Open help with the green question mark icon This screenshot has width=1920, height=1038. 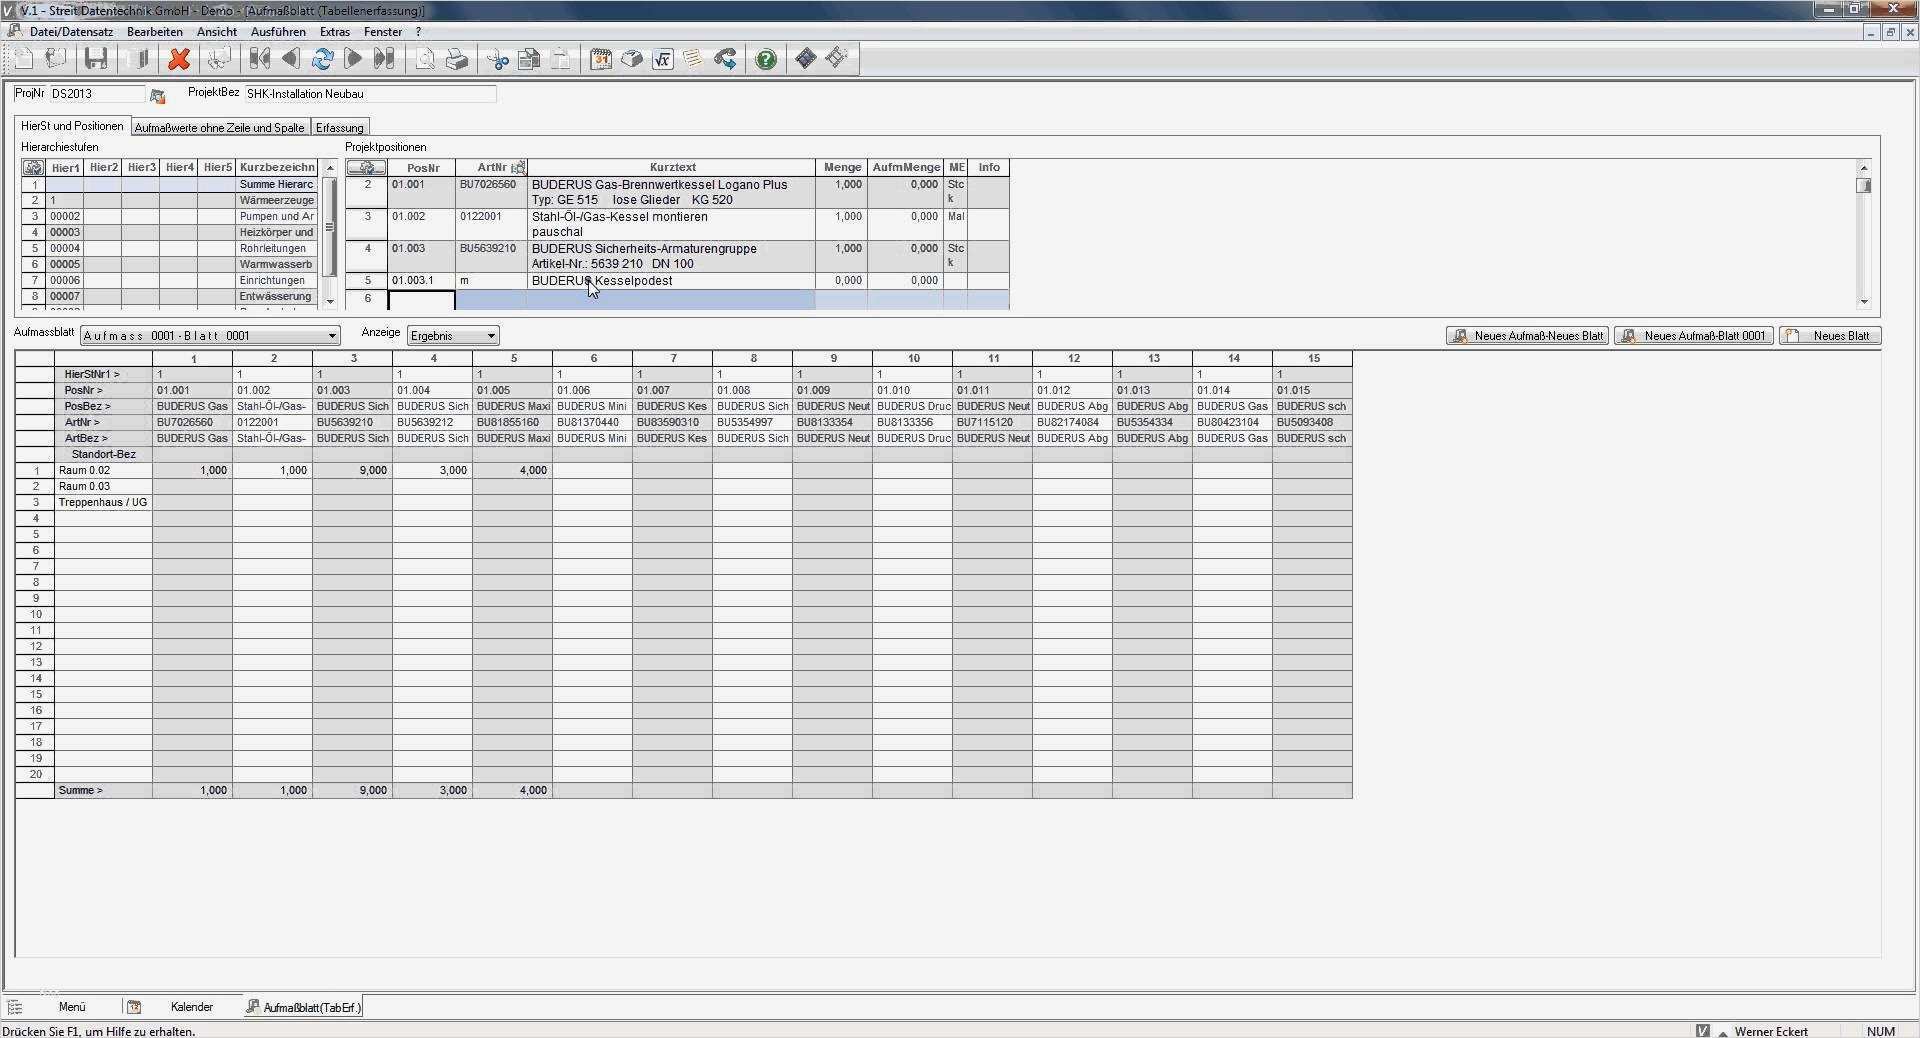click(766, 59)
